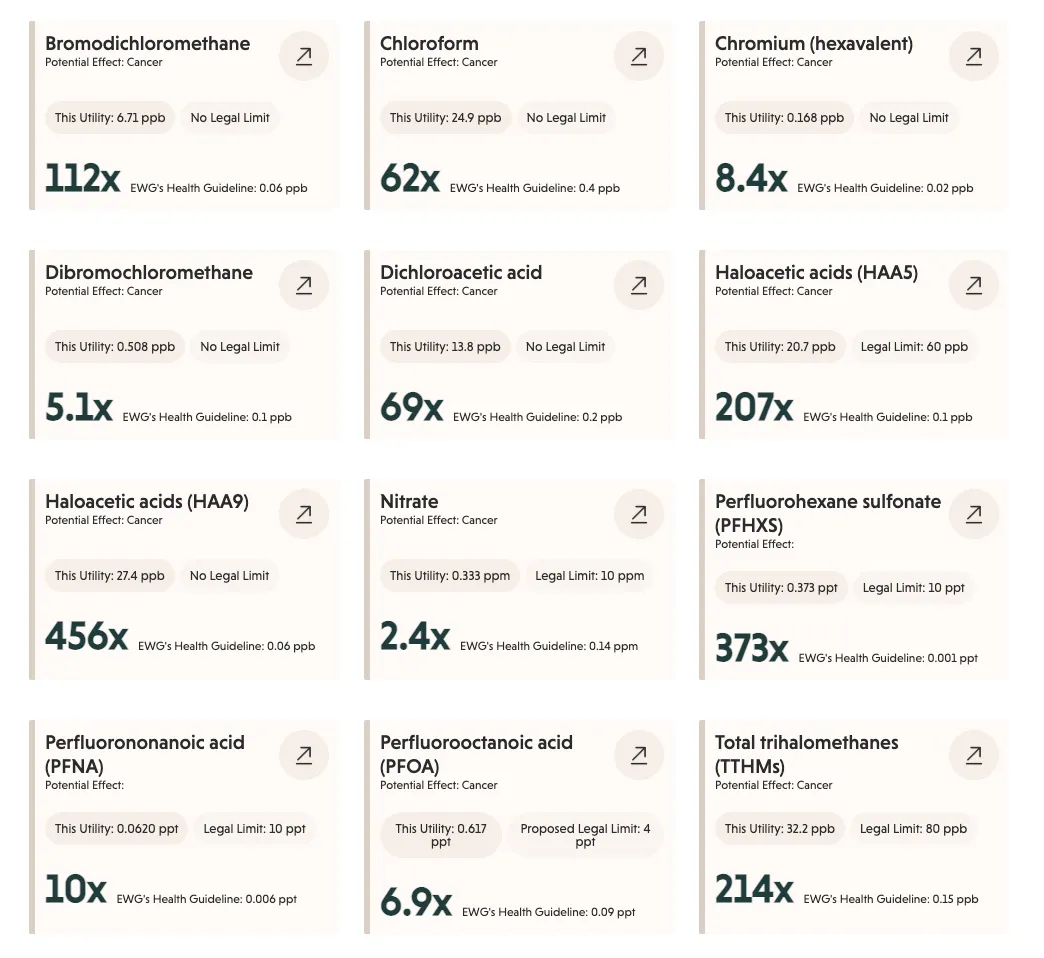Screen dimensions: 1044x958
Task: Click PFHXS card arrow icon
Action: coord(973,514)
